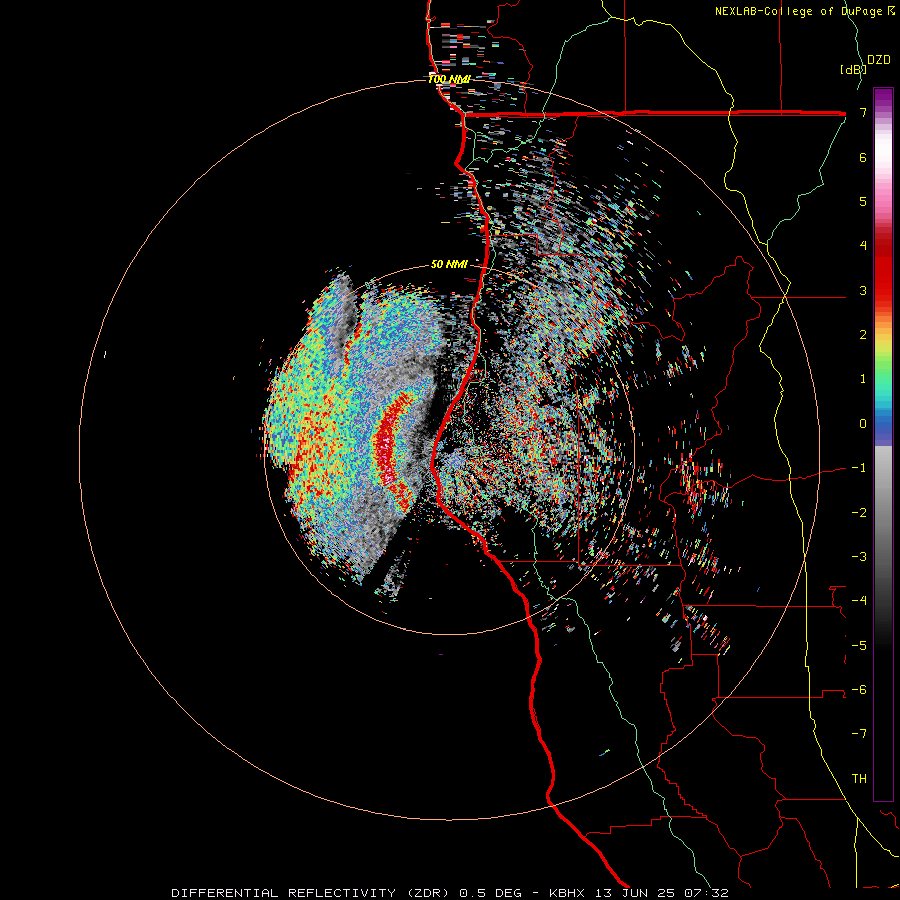
Task: Click the 0 dB label on the scale
Action: [863, 424]
